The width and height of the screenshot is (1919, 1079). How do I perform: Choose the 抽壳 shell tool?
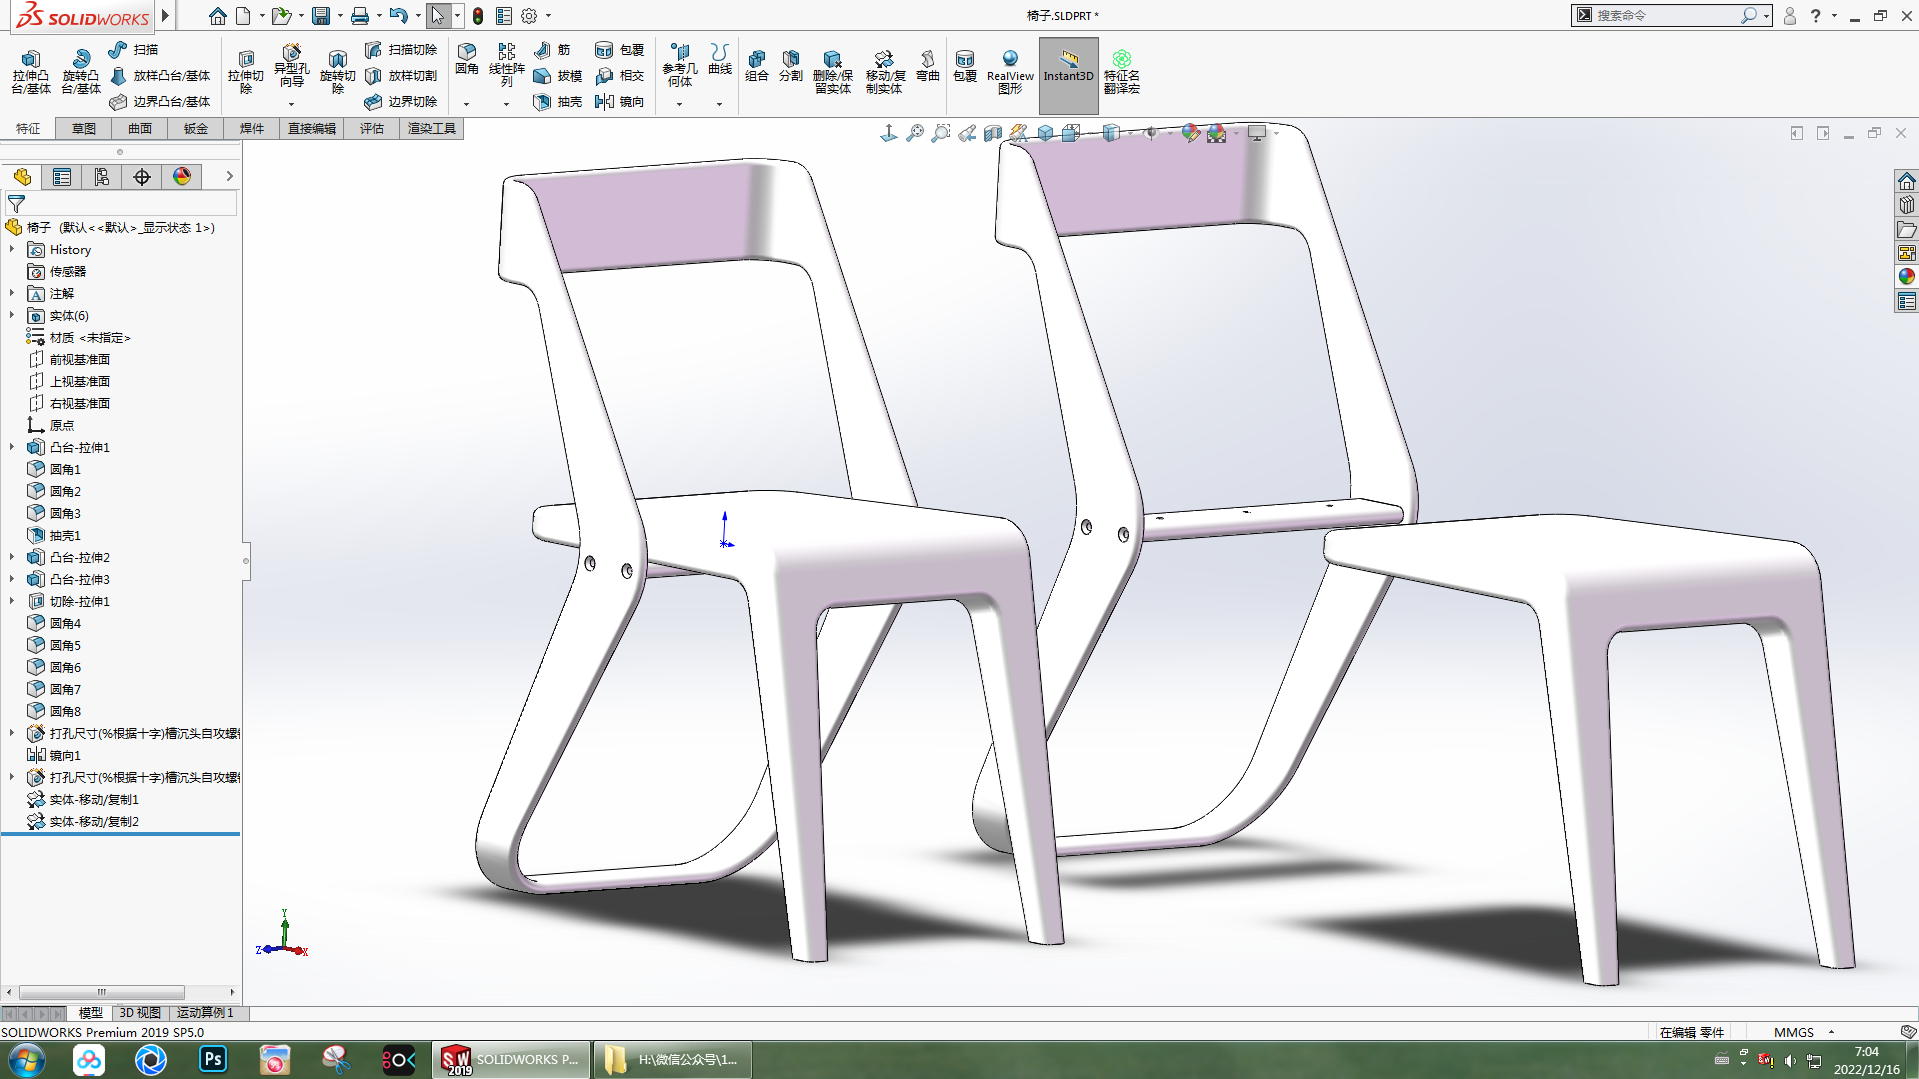coord(557,101)
